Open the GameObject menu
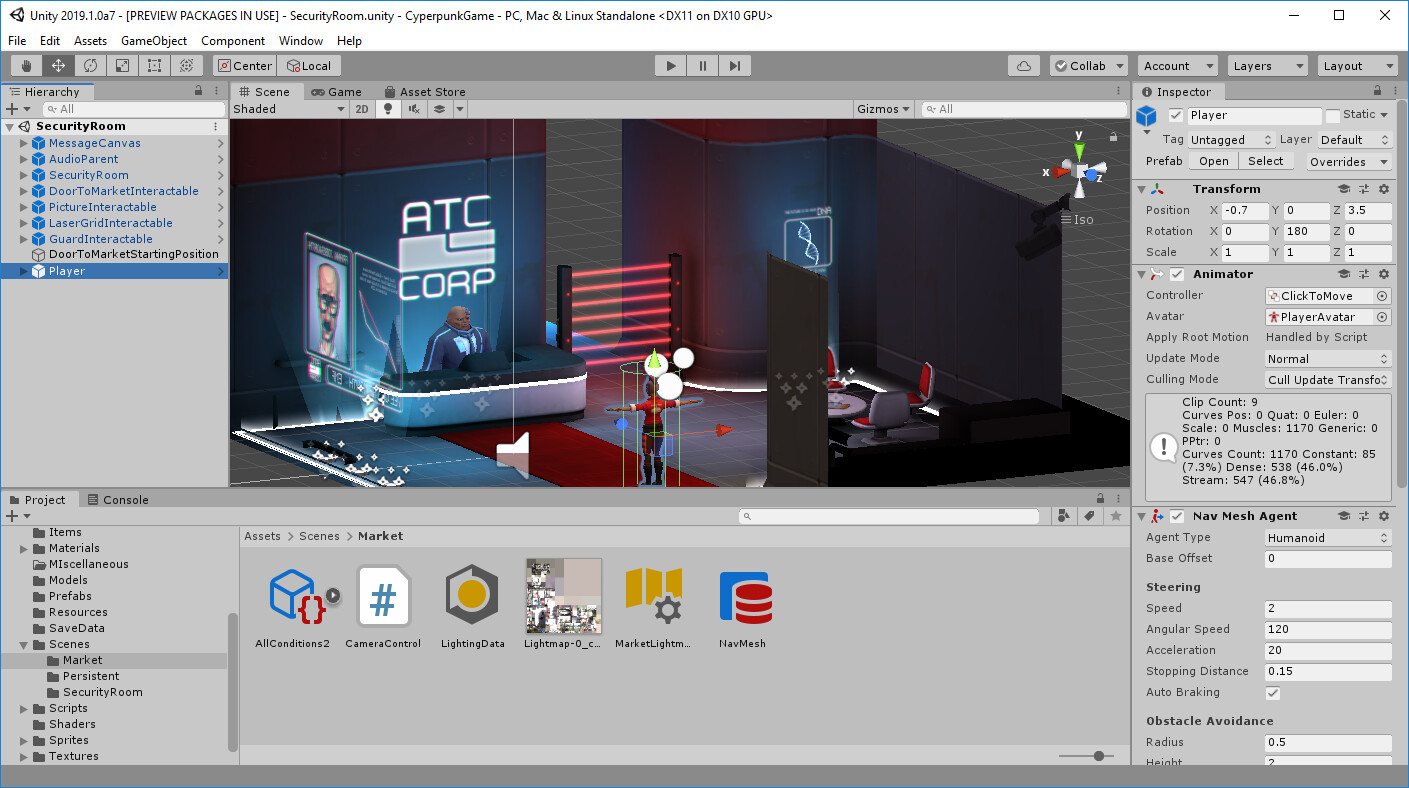Image resolution: width=1409 pixels, height=788 pixels. pos(154,40)
